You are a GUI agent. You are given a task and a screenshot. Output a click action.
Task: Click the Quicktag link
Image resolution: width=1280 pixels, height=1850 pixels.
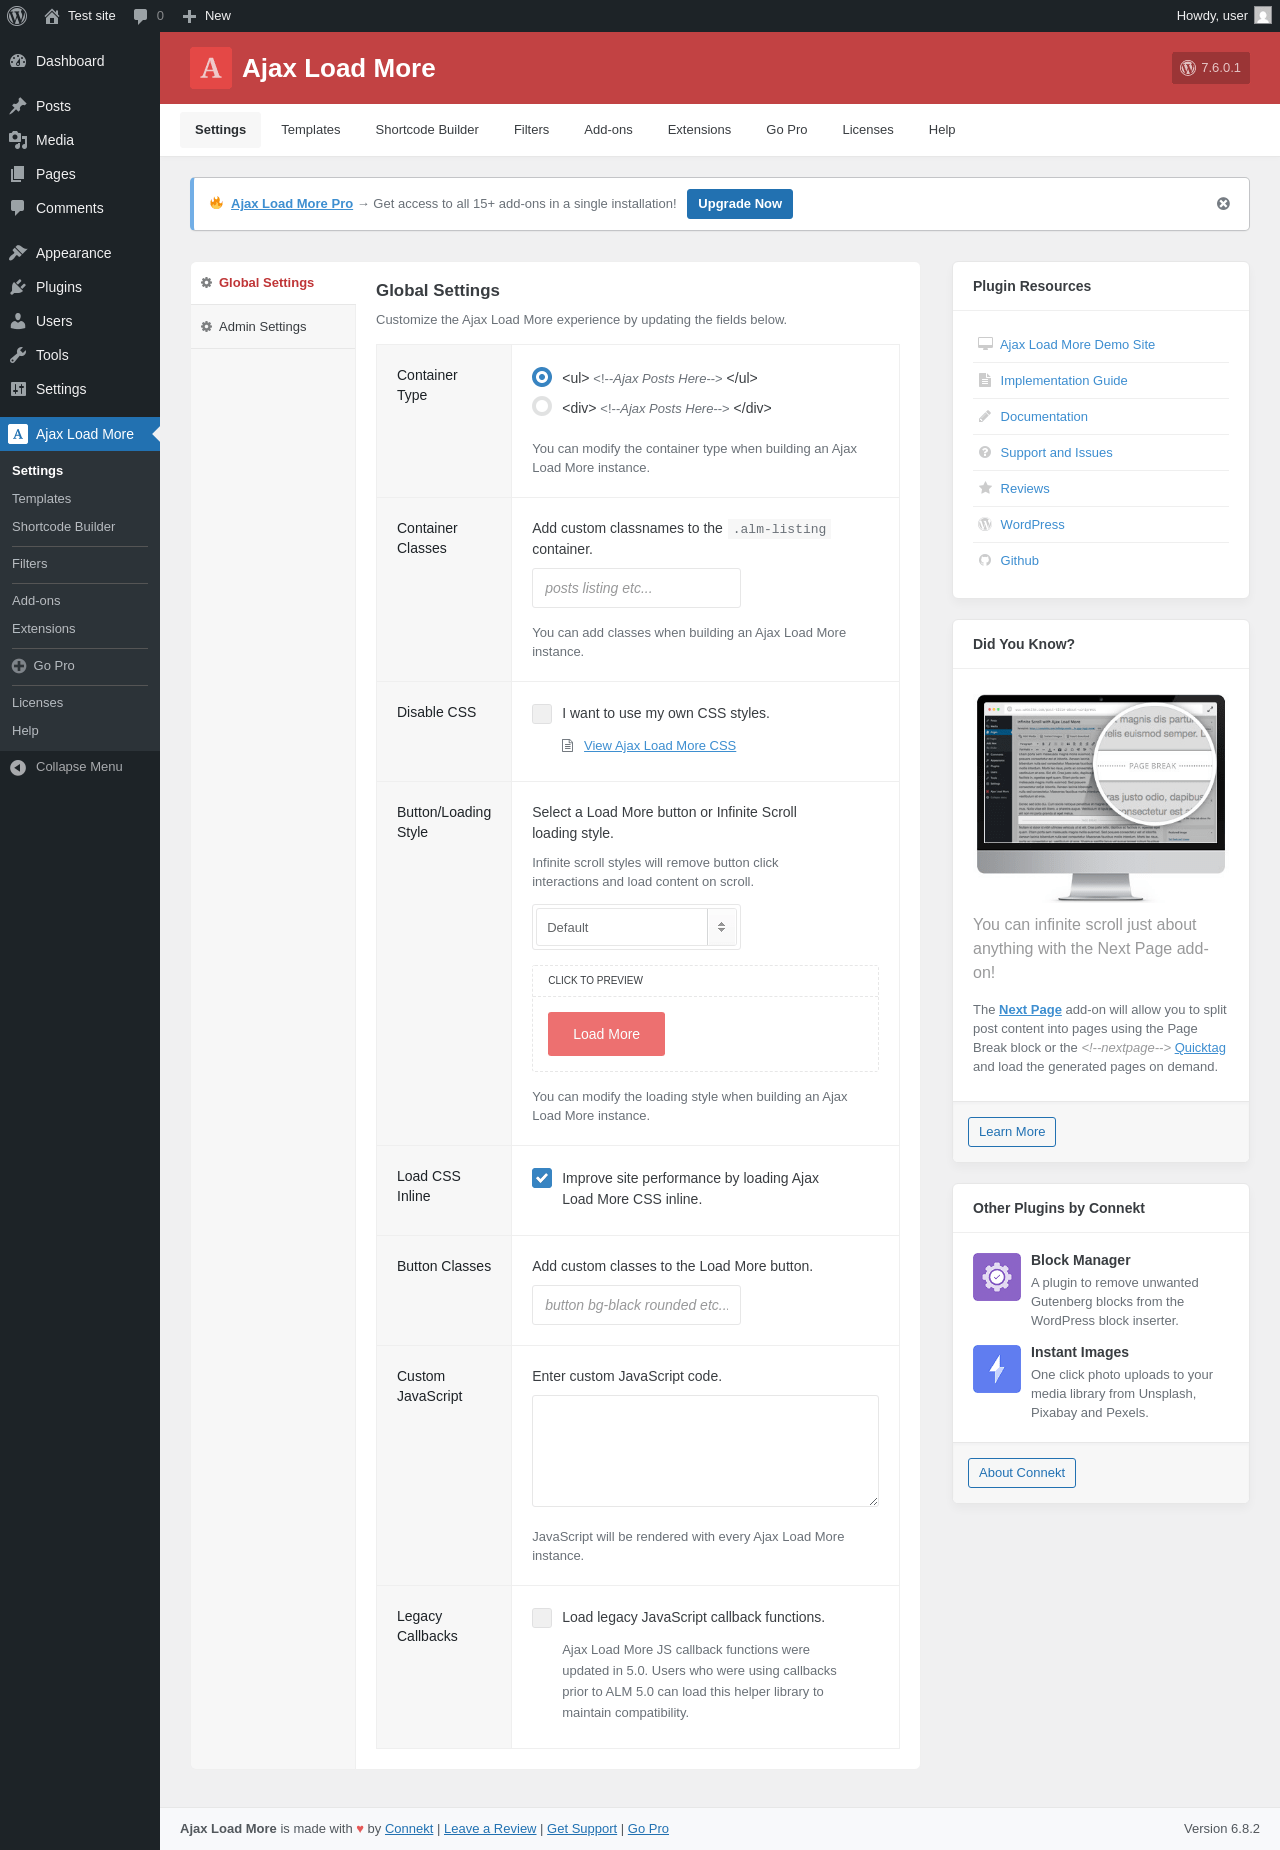pos(1200,1048)
